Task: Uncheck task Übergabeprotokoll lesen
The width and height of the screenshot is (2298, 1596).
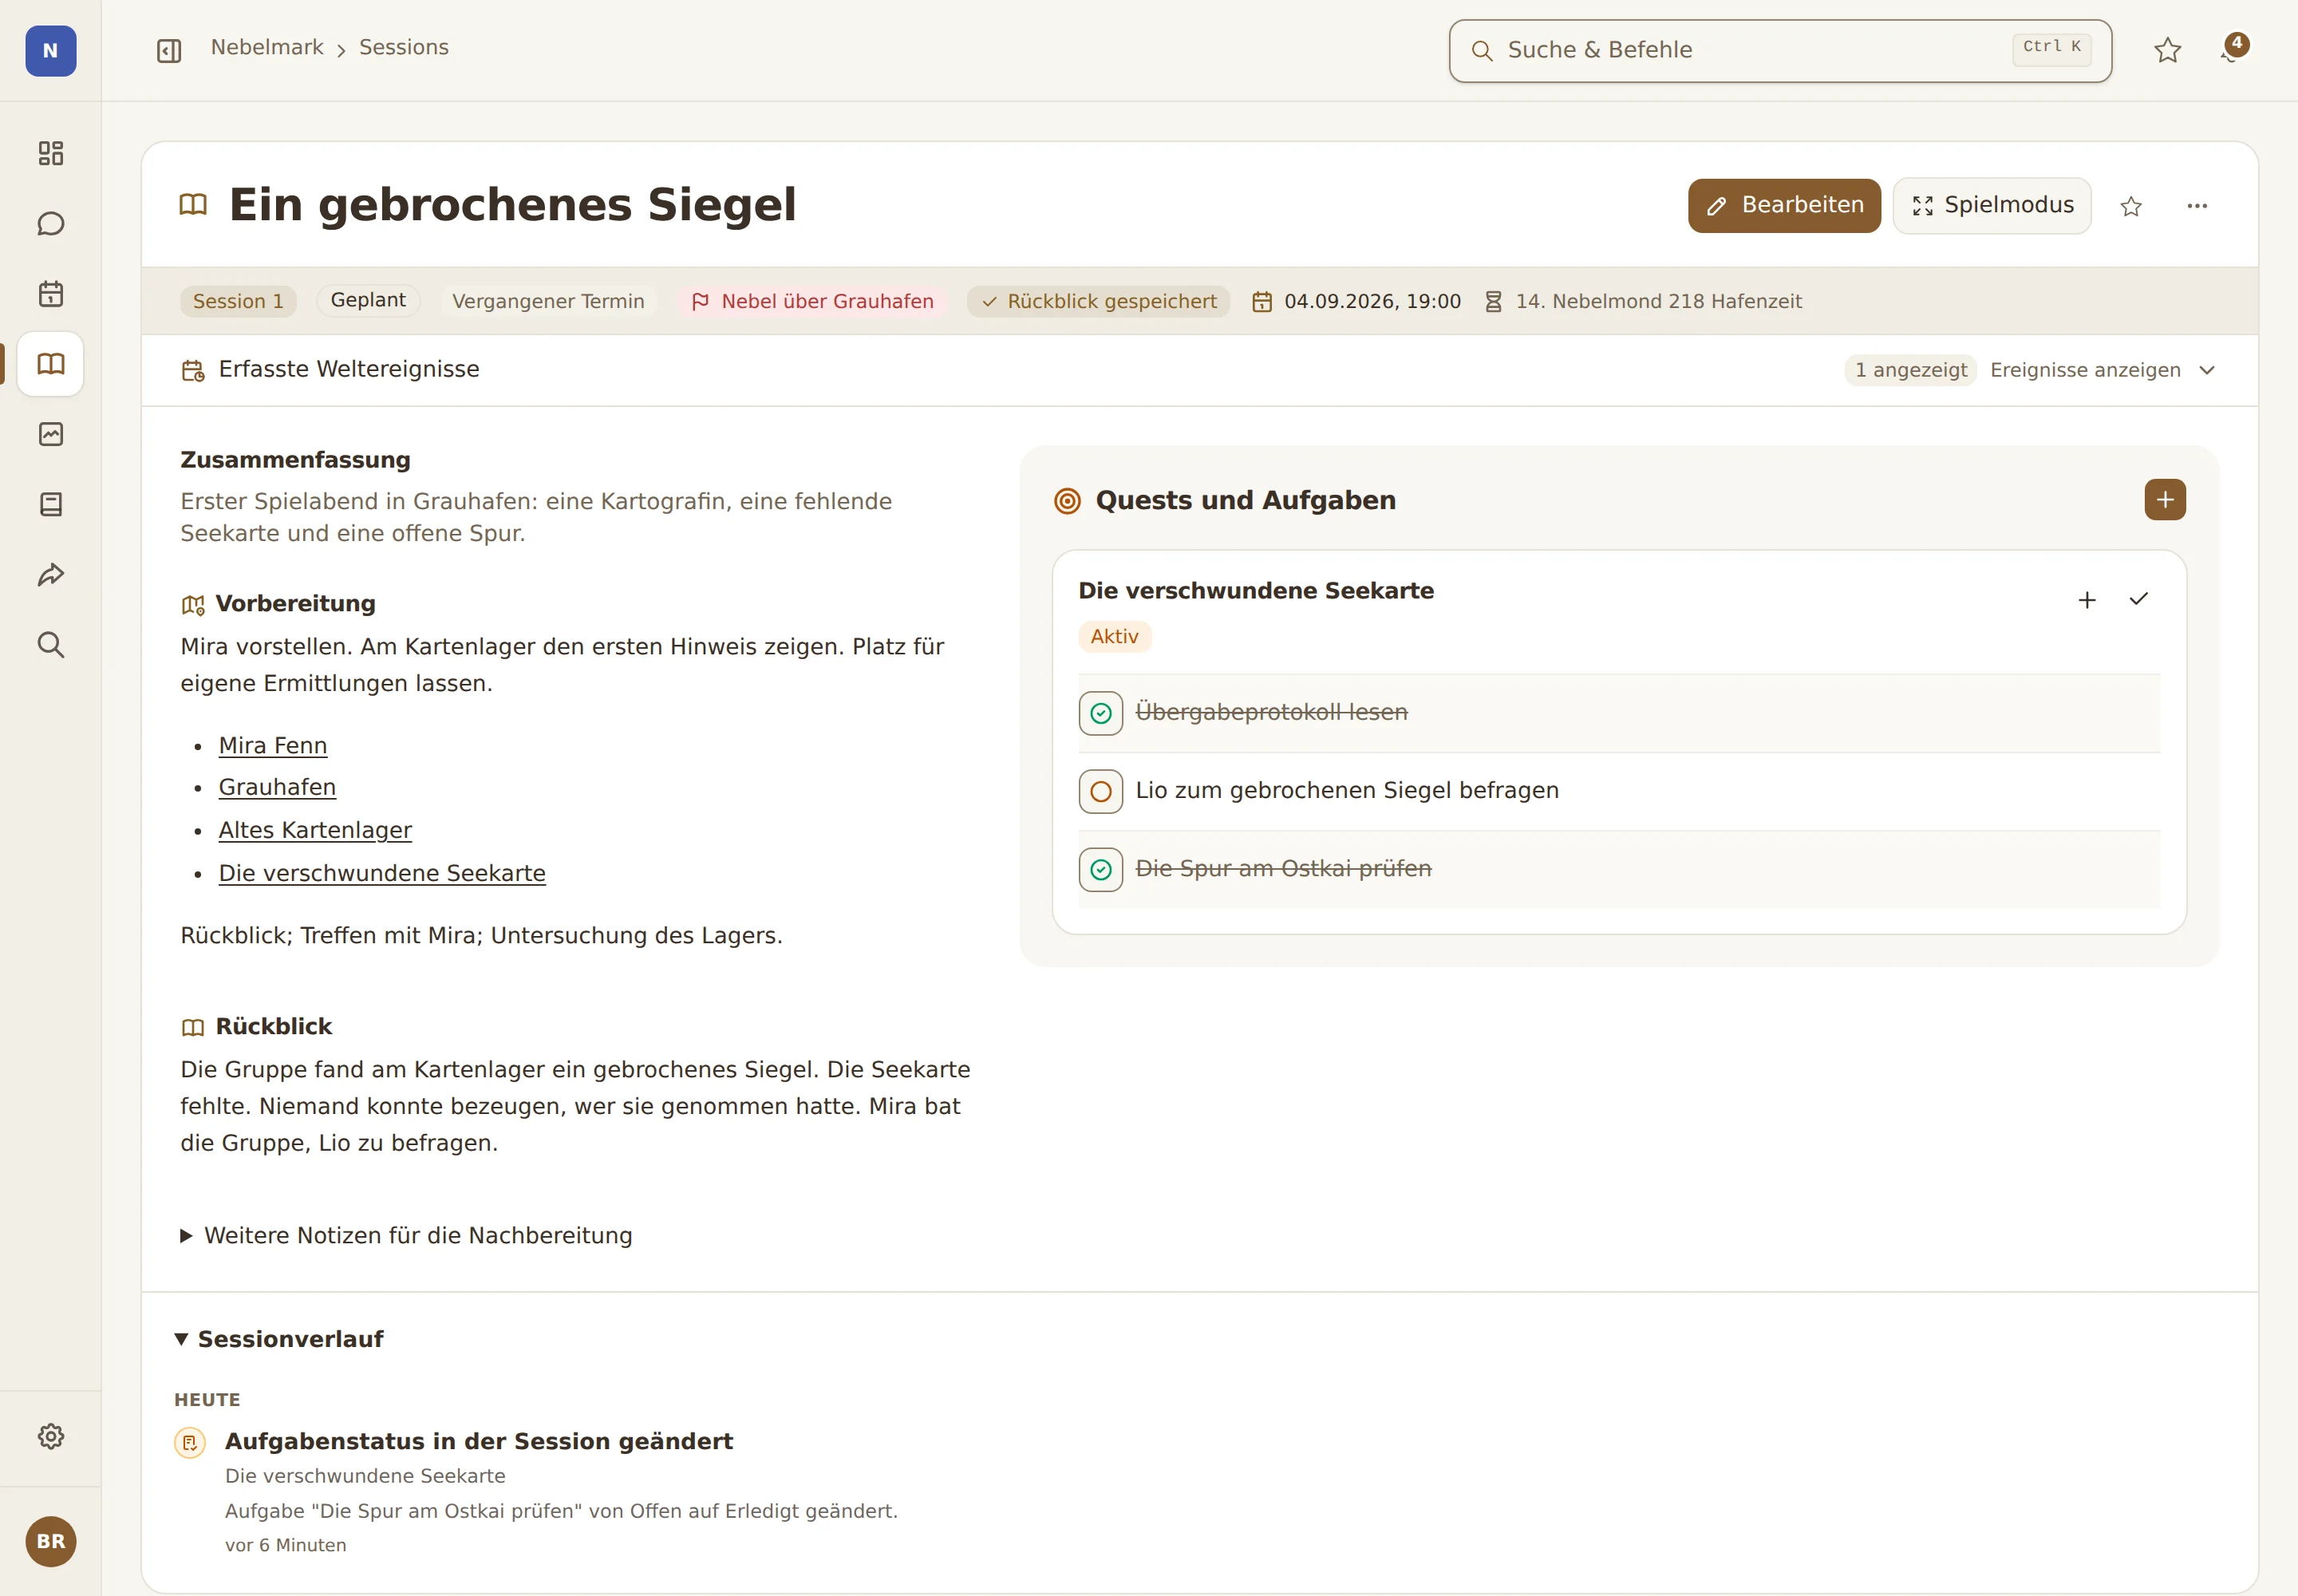Action: pyautogui.click(x=1101, y=713)
